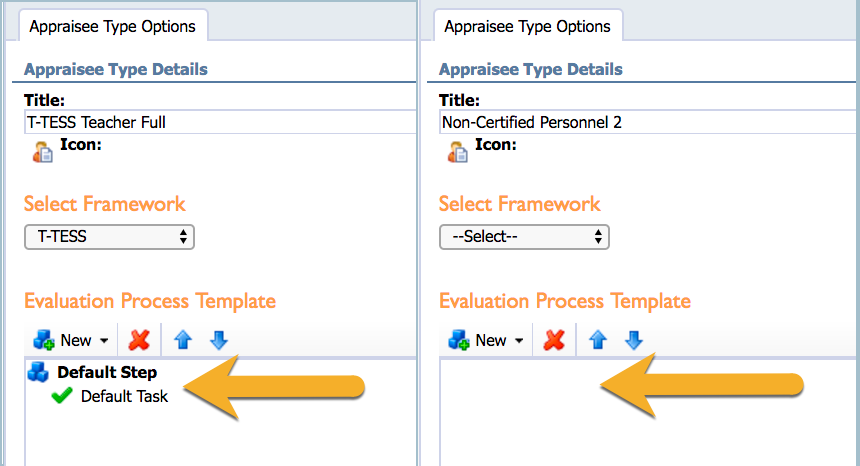Image resolution: width=860 pixels, height=466 pixels.
Task: Click the red X delete icon in right panel
Action: tap(554, 340)
